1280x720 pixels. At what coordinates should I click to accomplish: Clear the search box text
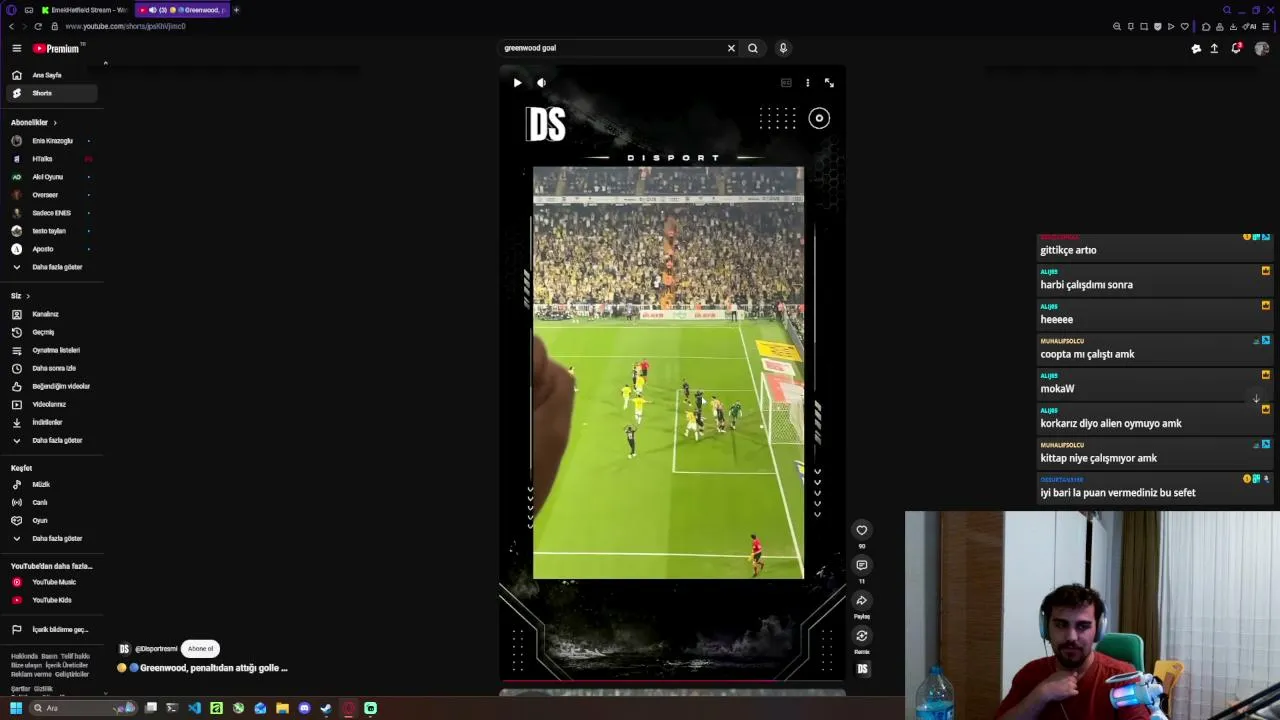coord(731,48)
